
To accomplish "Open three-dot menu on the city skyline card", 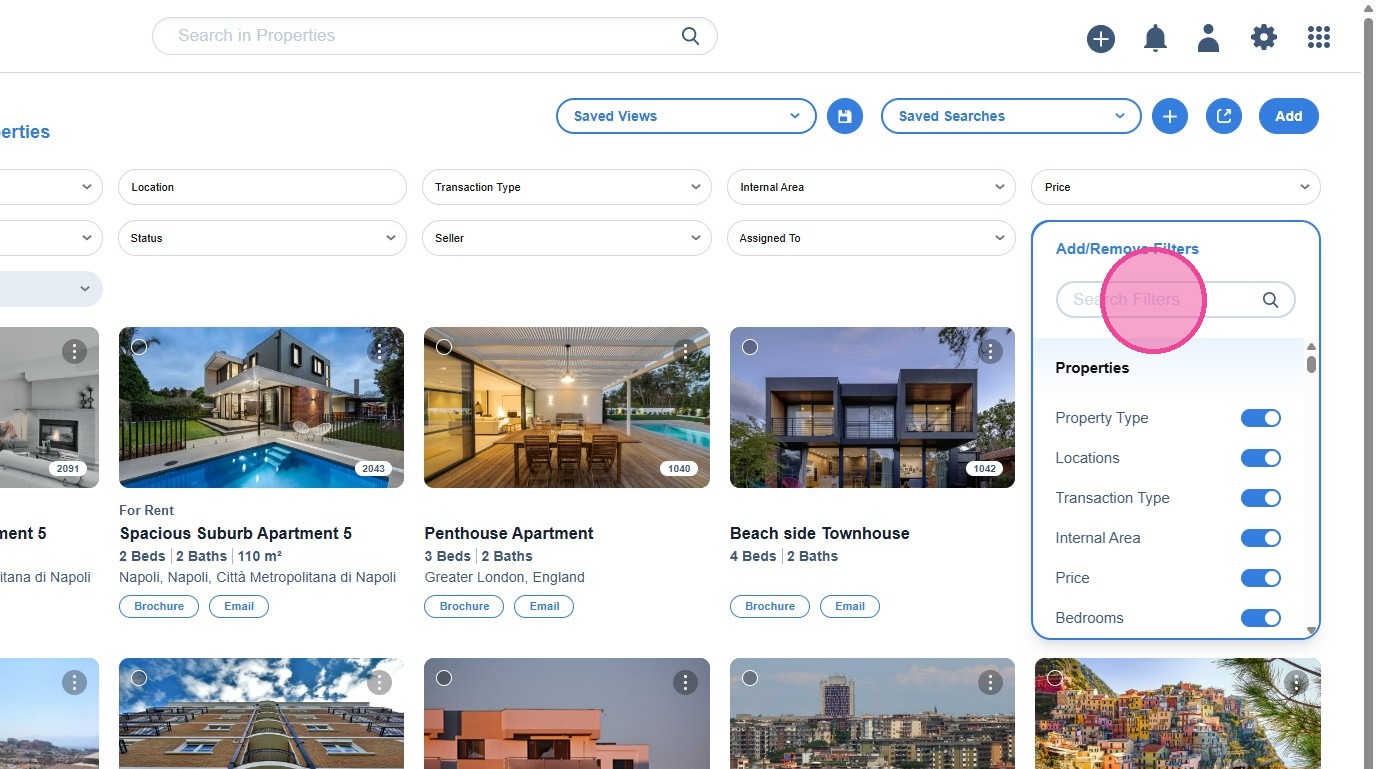I will [990, 682].
